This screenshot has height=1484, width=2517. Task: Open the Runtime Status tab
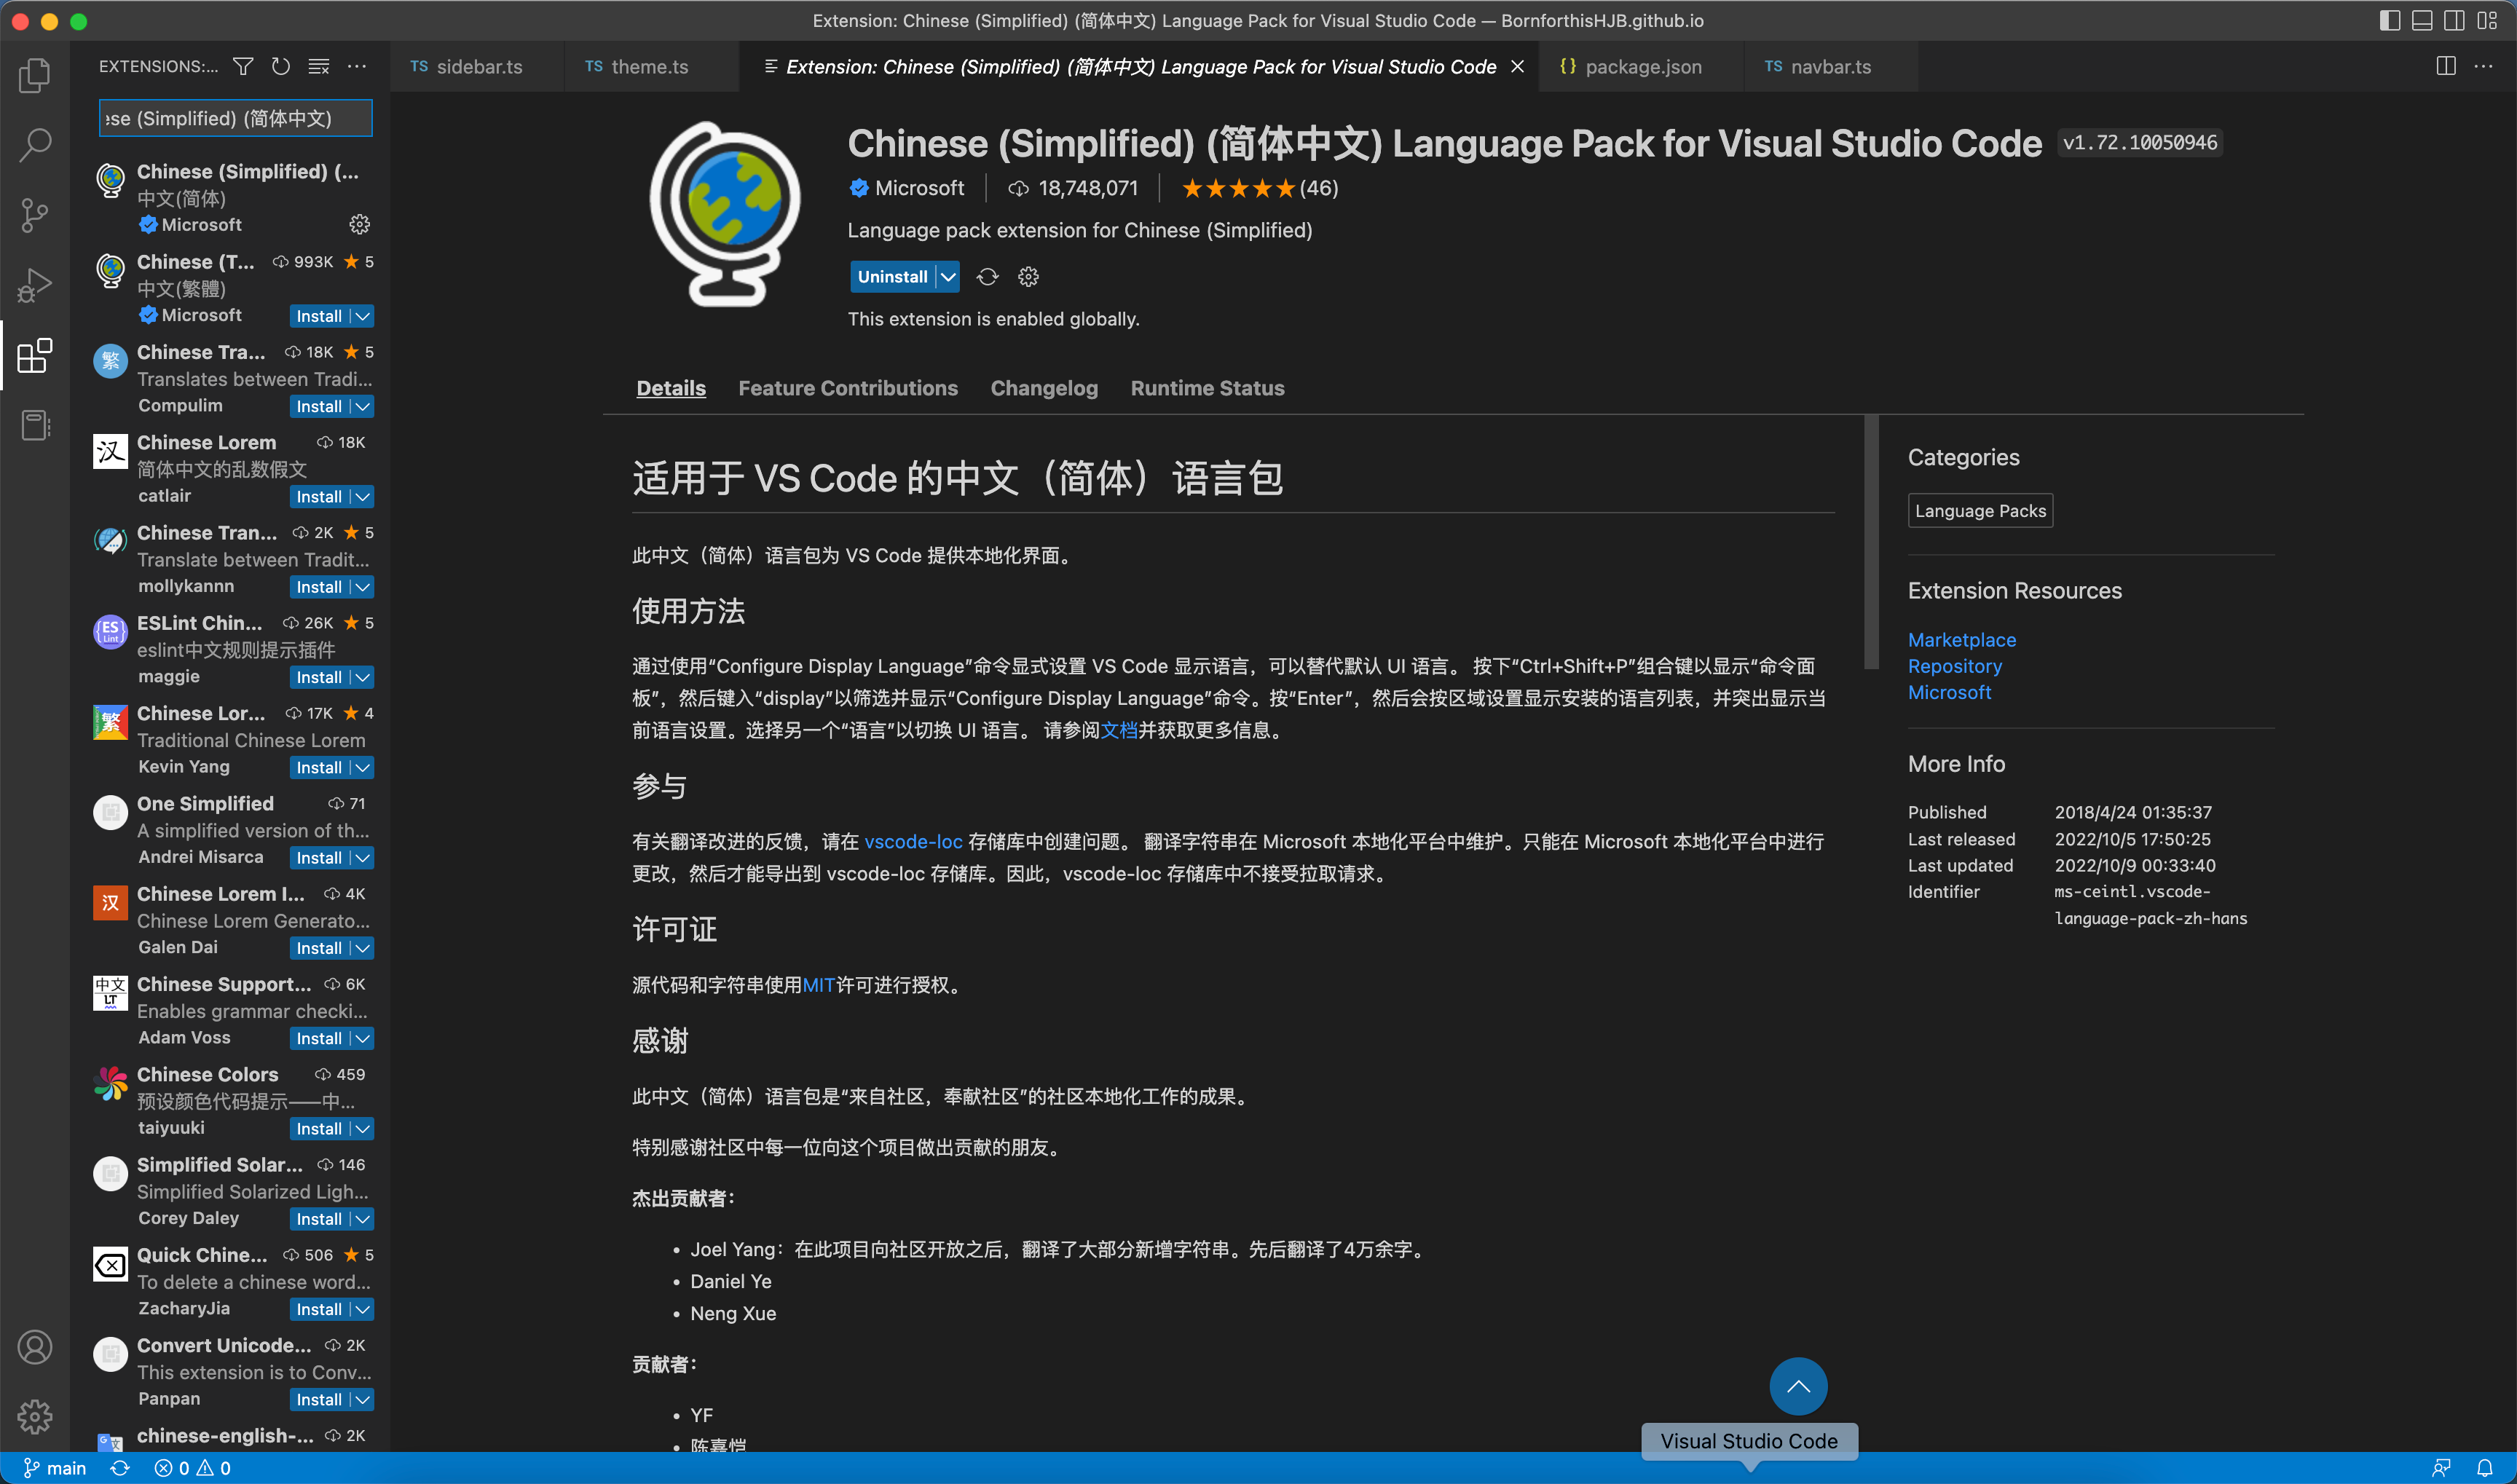[1207, 388]
